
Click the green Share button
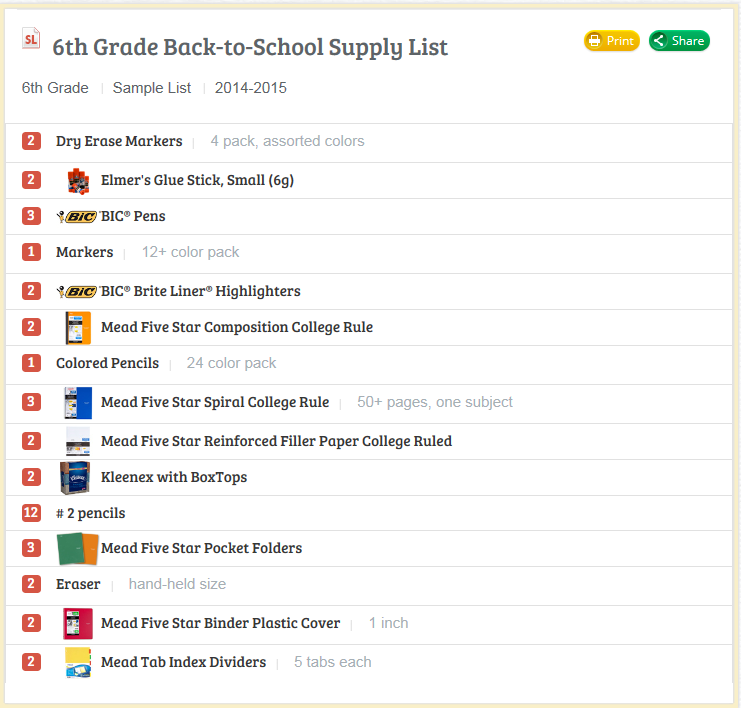click(x=679, y=41)
